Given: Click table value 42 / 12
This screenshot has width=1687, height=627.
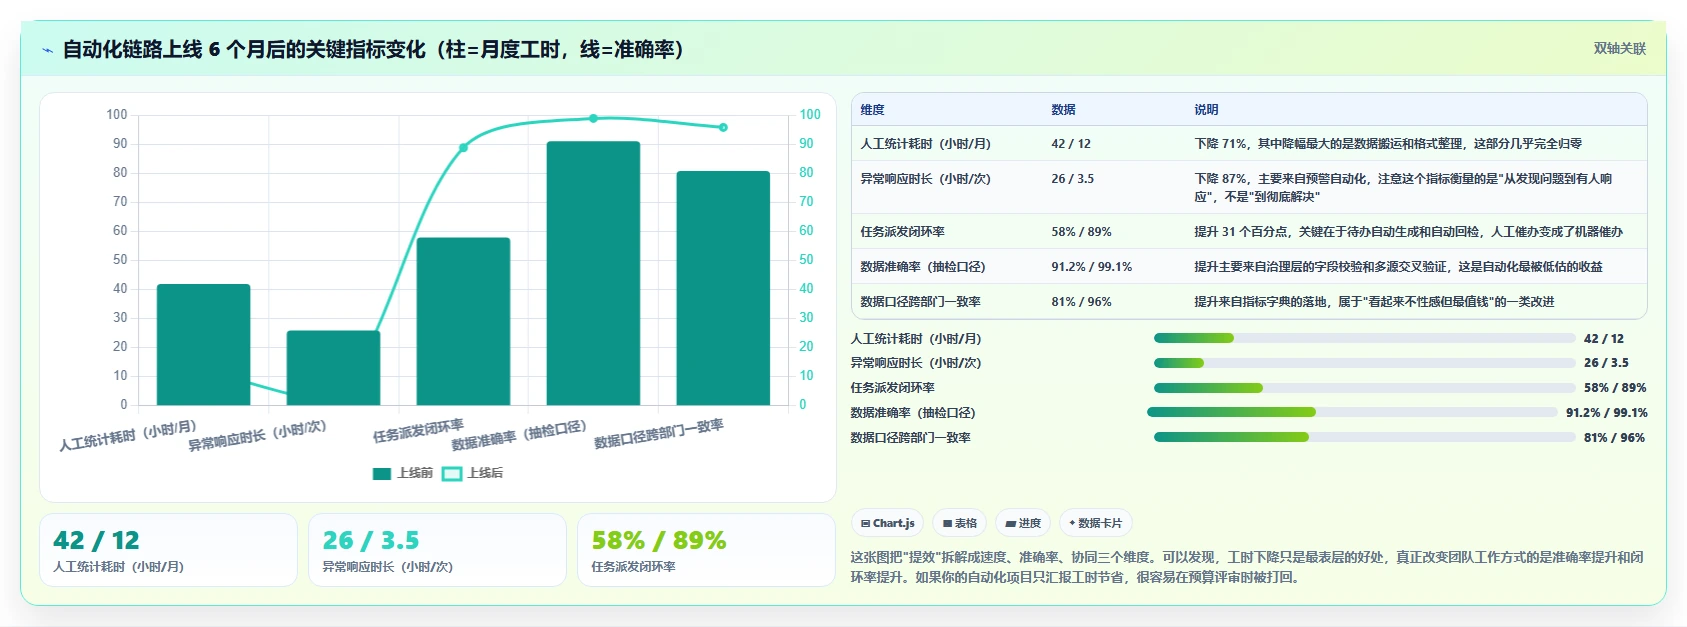Looking at the screenshot, I should point(1071,144).
